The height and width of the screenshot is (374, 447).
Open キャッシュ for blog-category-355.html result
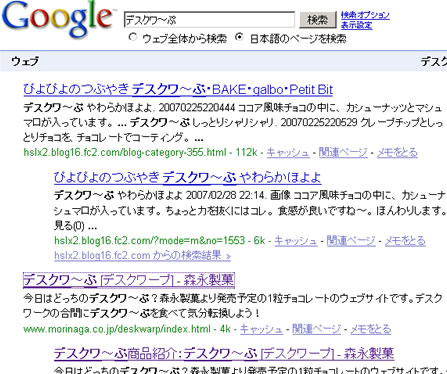(288, 152)
